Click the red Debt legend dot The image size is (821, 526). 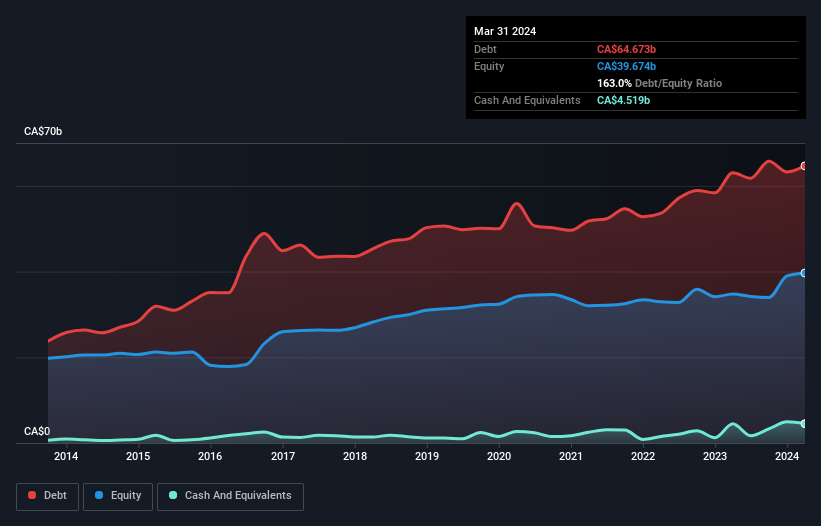coord(32,495)
